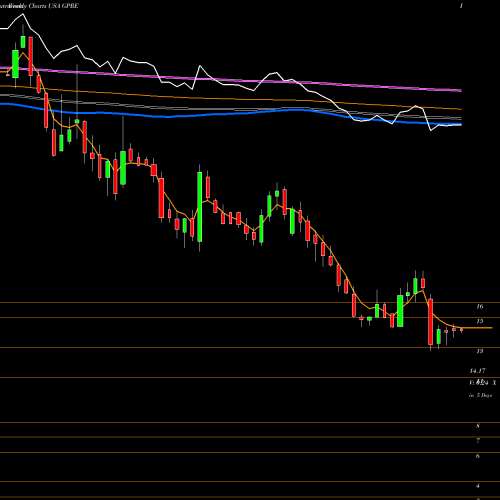500x500 pixels.
Task: Click the 'Charts USA GPRE' title text
Action: coord(54,6)
